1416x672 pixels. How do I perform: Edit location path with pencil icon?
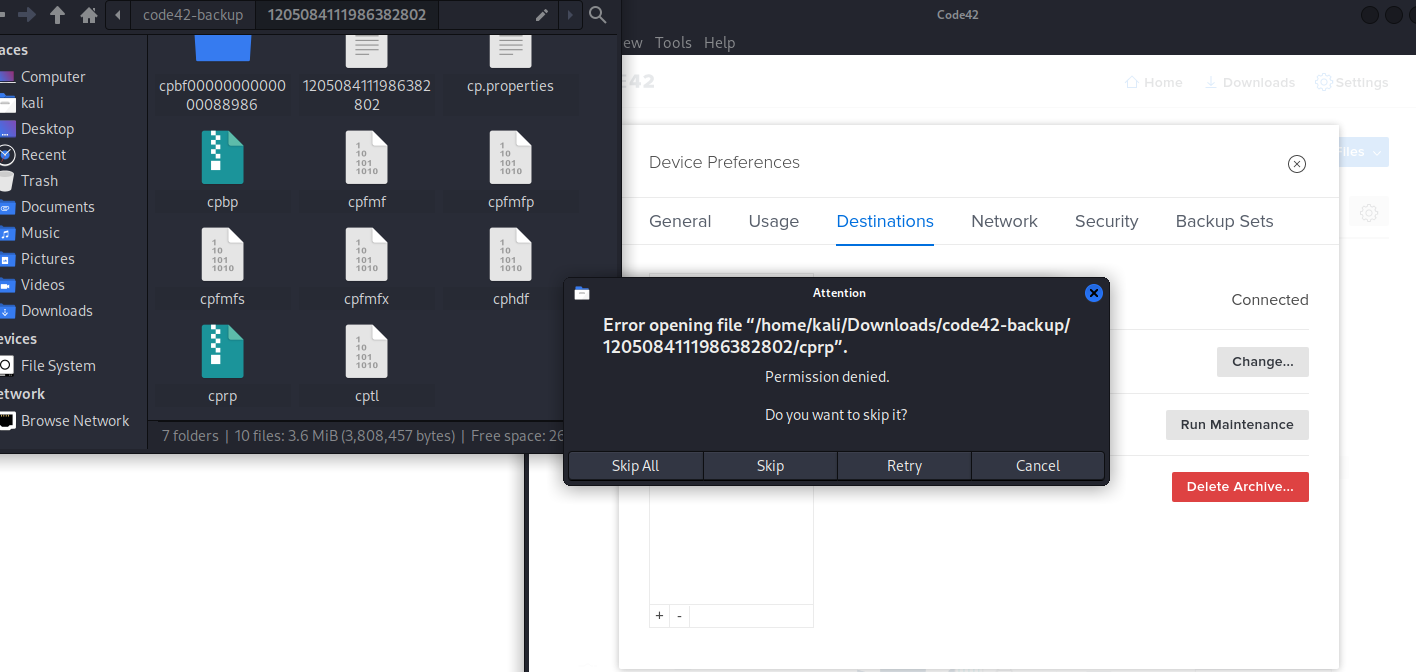point(541,15)
